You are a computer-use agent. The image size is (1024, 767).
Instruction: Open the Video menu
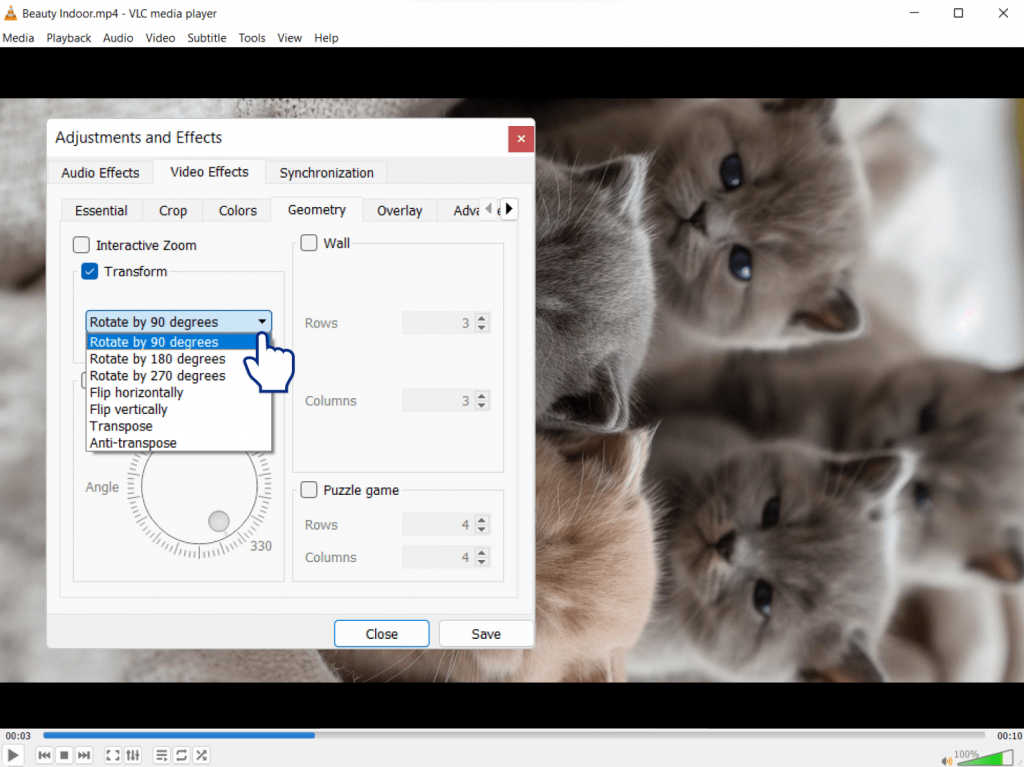[160, 38]
